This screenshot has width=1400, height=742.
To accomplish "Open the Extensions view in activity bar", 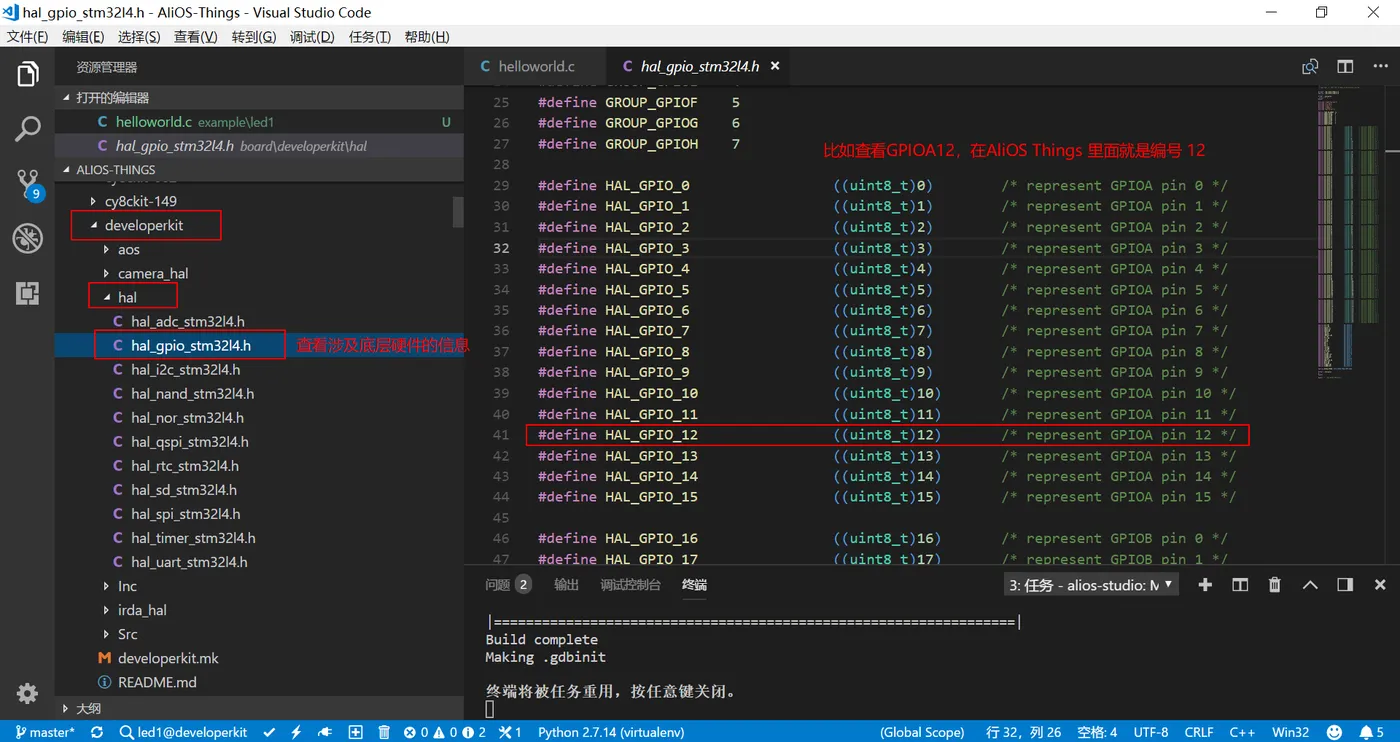I will pyautogui.click(x=27, y=293).
